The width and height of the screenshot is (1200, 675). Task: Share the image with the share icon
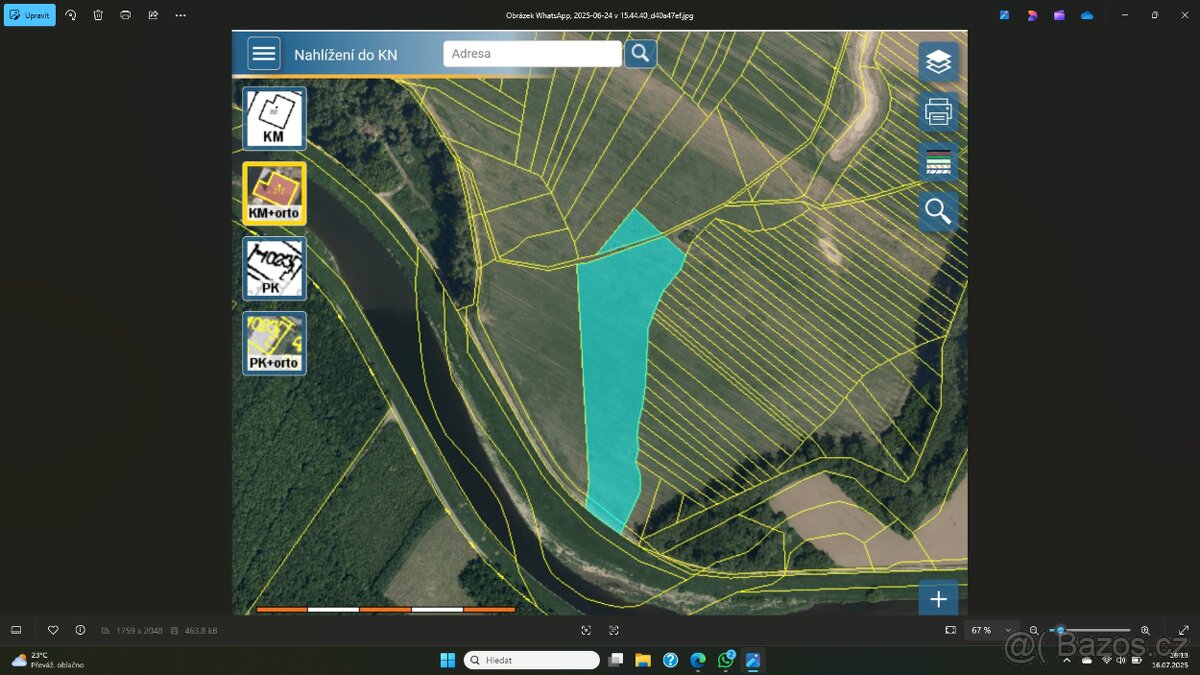tap(153, 15)
